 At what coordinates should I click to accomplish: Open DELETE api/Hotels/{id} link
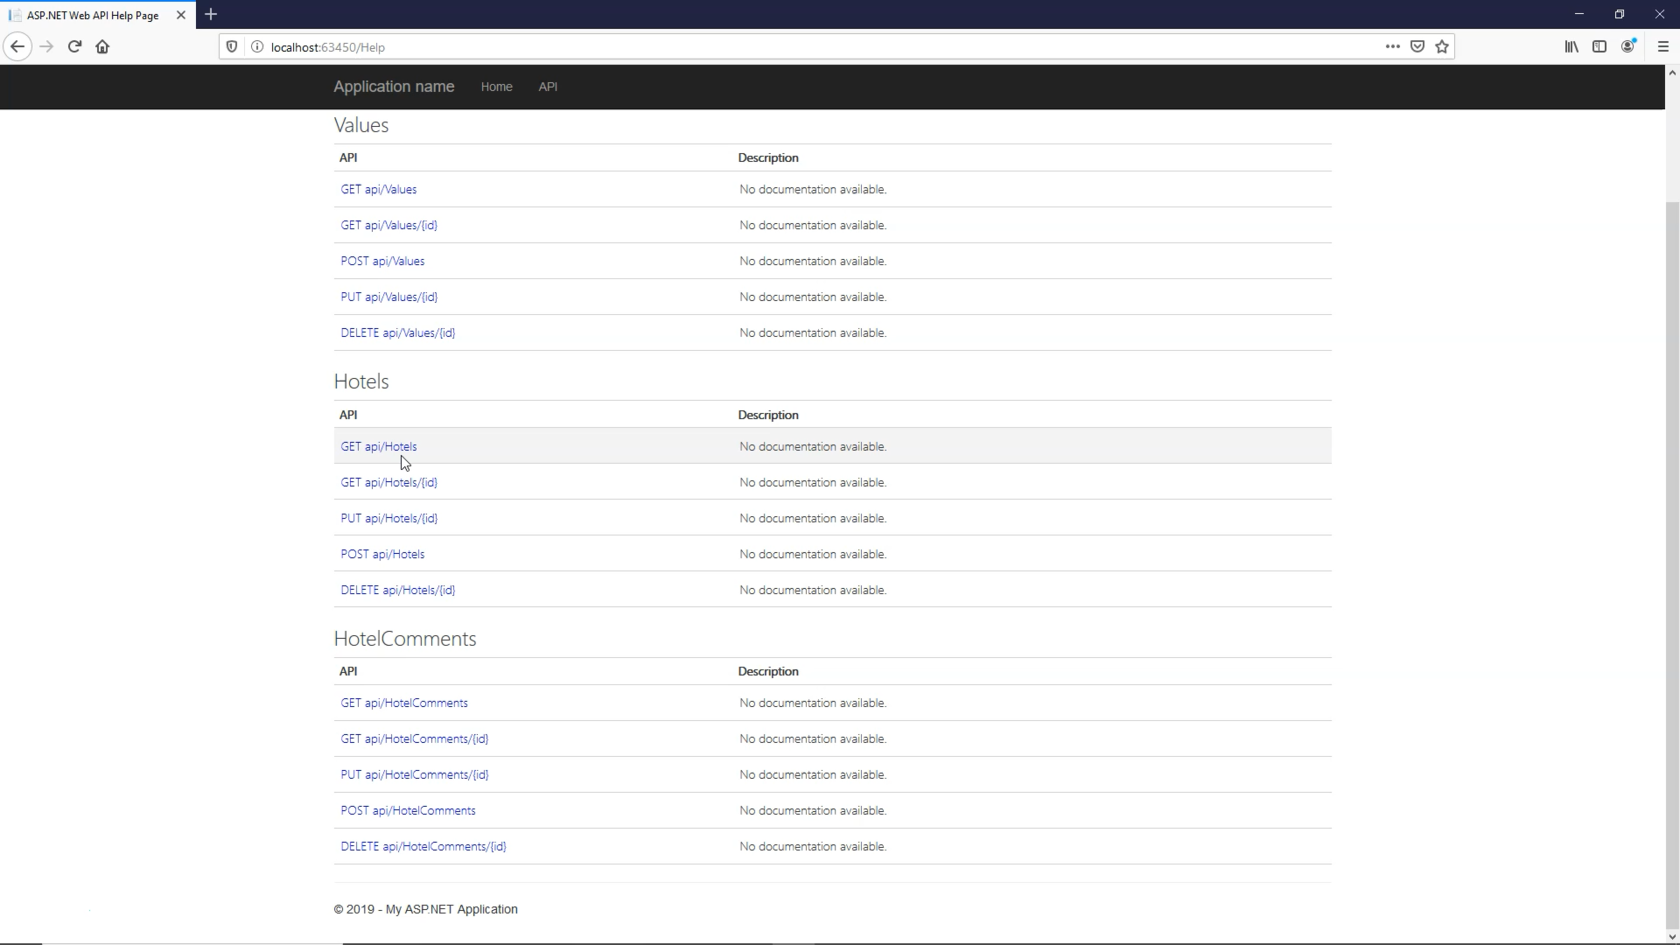[398, 590]
